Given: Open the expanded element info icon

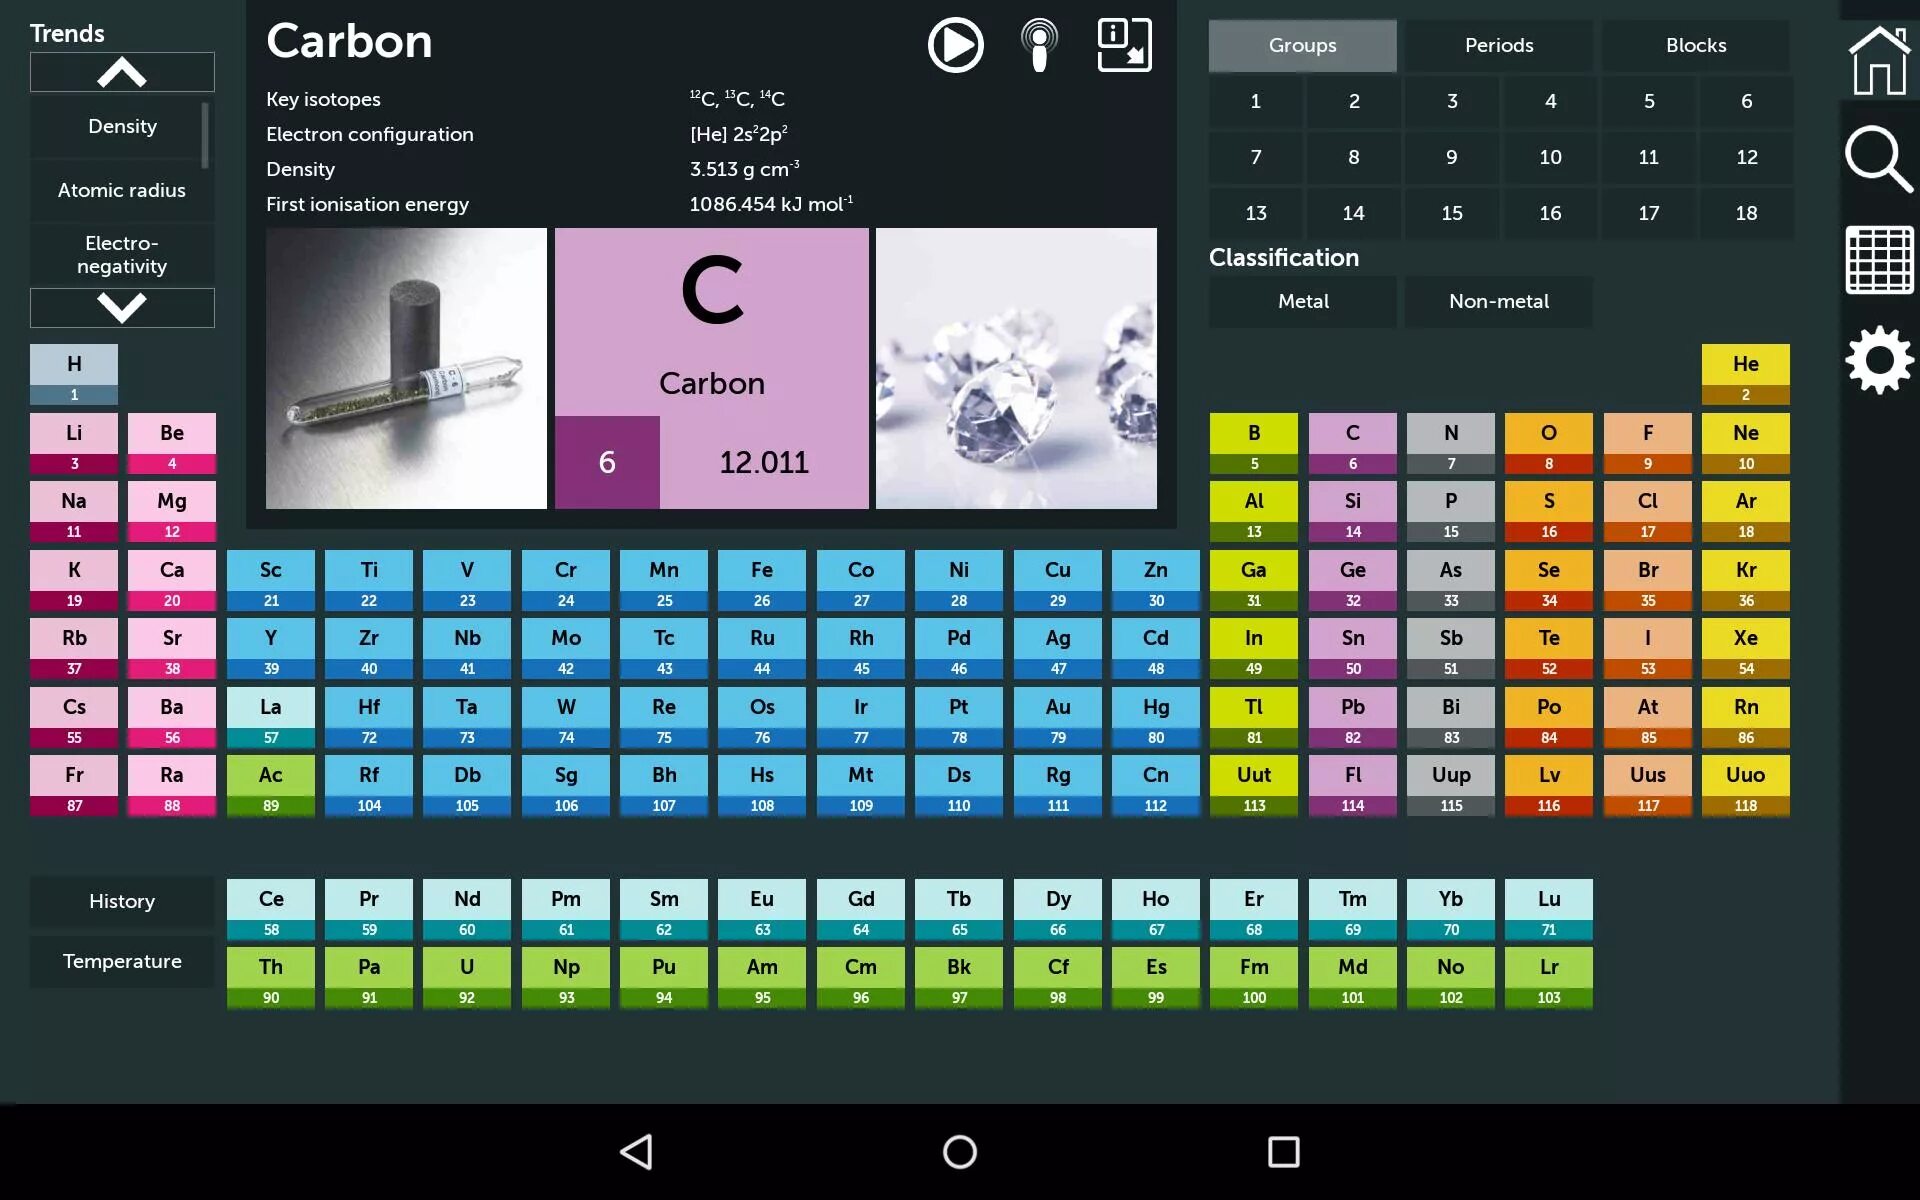Looking at the screenshot, I should coord(1124,45).
